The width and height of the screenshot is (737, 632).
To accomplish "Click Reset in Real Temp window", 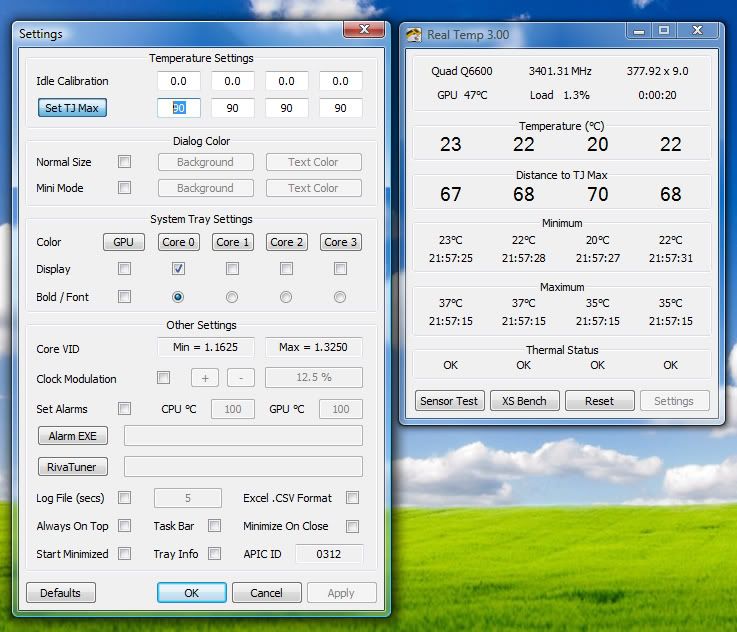I will (600, 401).
